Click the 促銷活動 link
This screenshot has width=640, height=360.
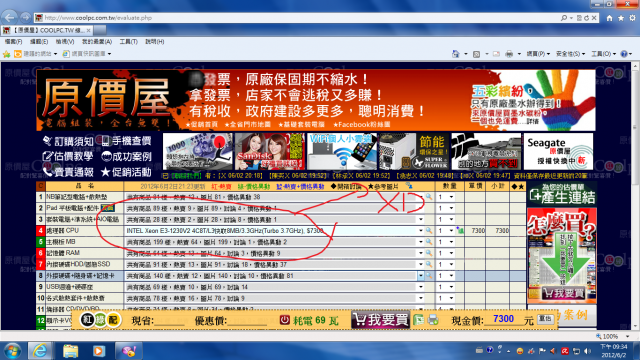pos(126,172)
